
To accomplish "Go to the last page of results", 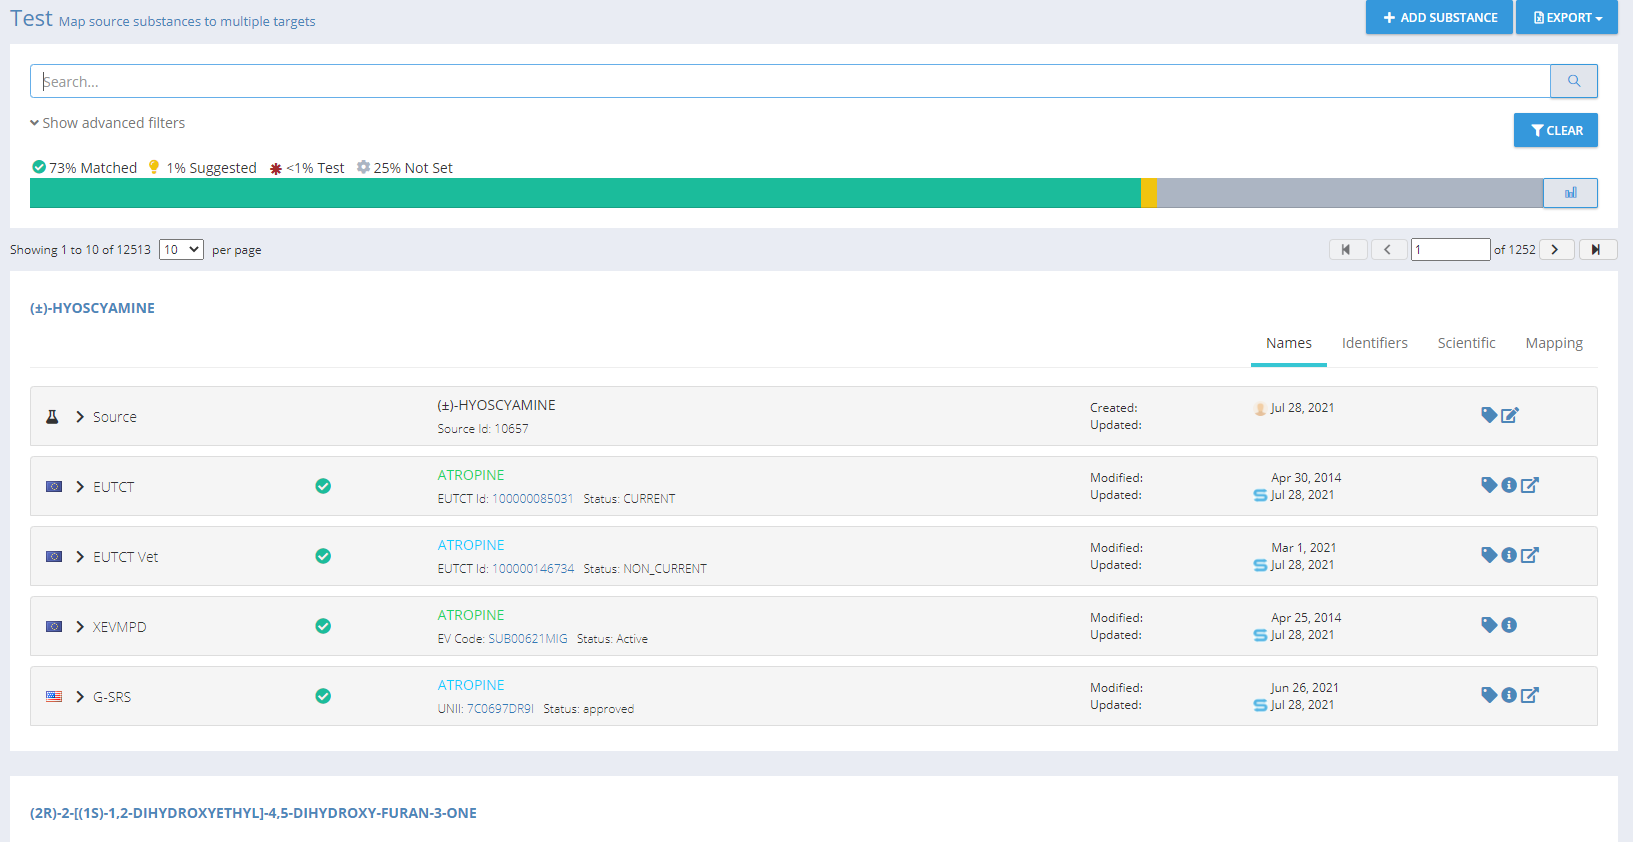I will [x=1597, y=250].
